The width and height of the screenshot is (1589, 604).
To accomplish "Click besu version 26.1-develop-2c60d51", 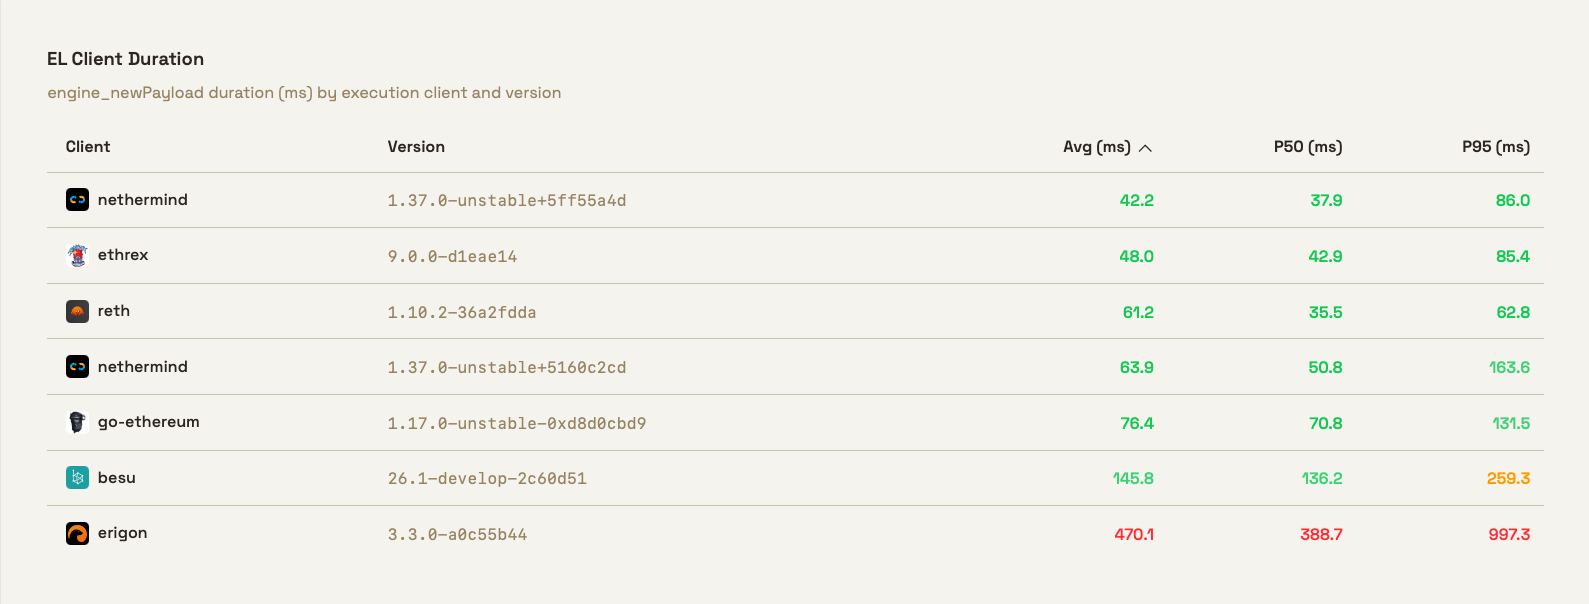I will point(487,479).
